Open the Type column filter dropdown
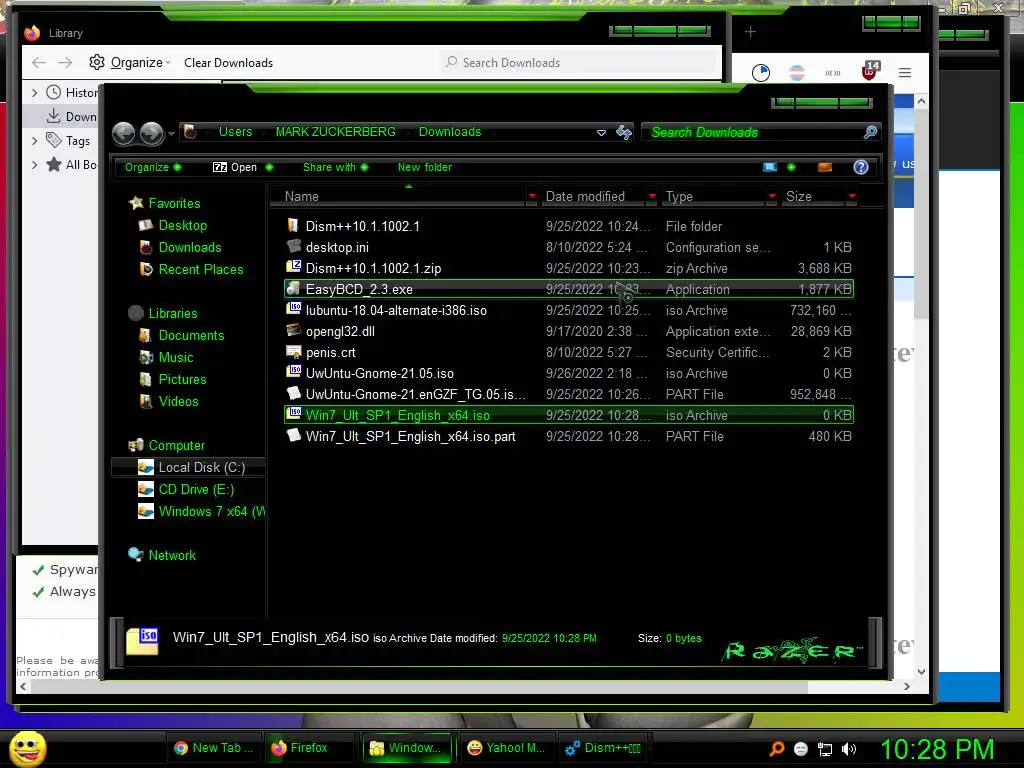The image size is (1024, 768). [x=772, y=196]
